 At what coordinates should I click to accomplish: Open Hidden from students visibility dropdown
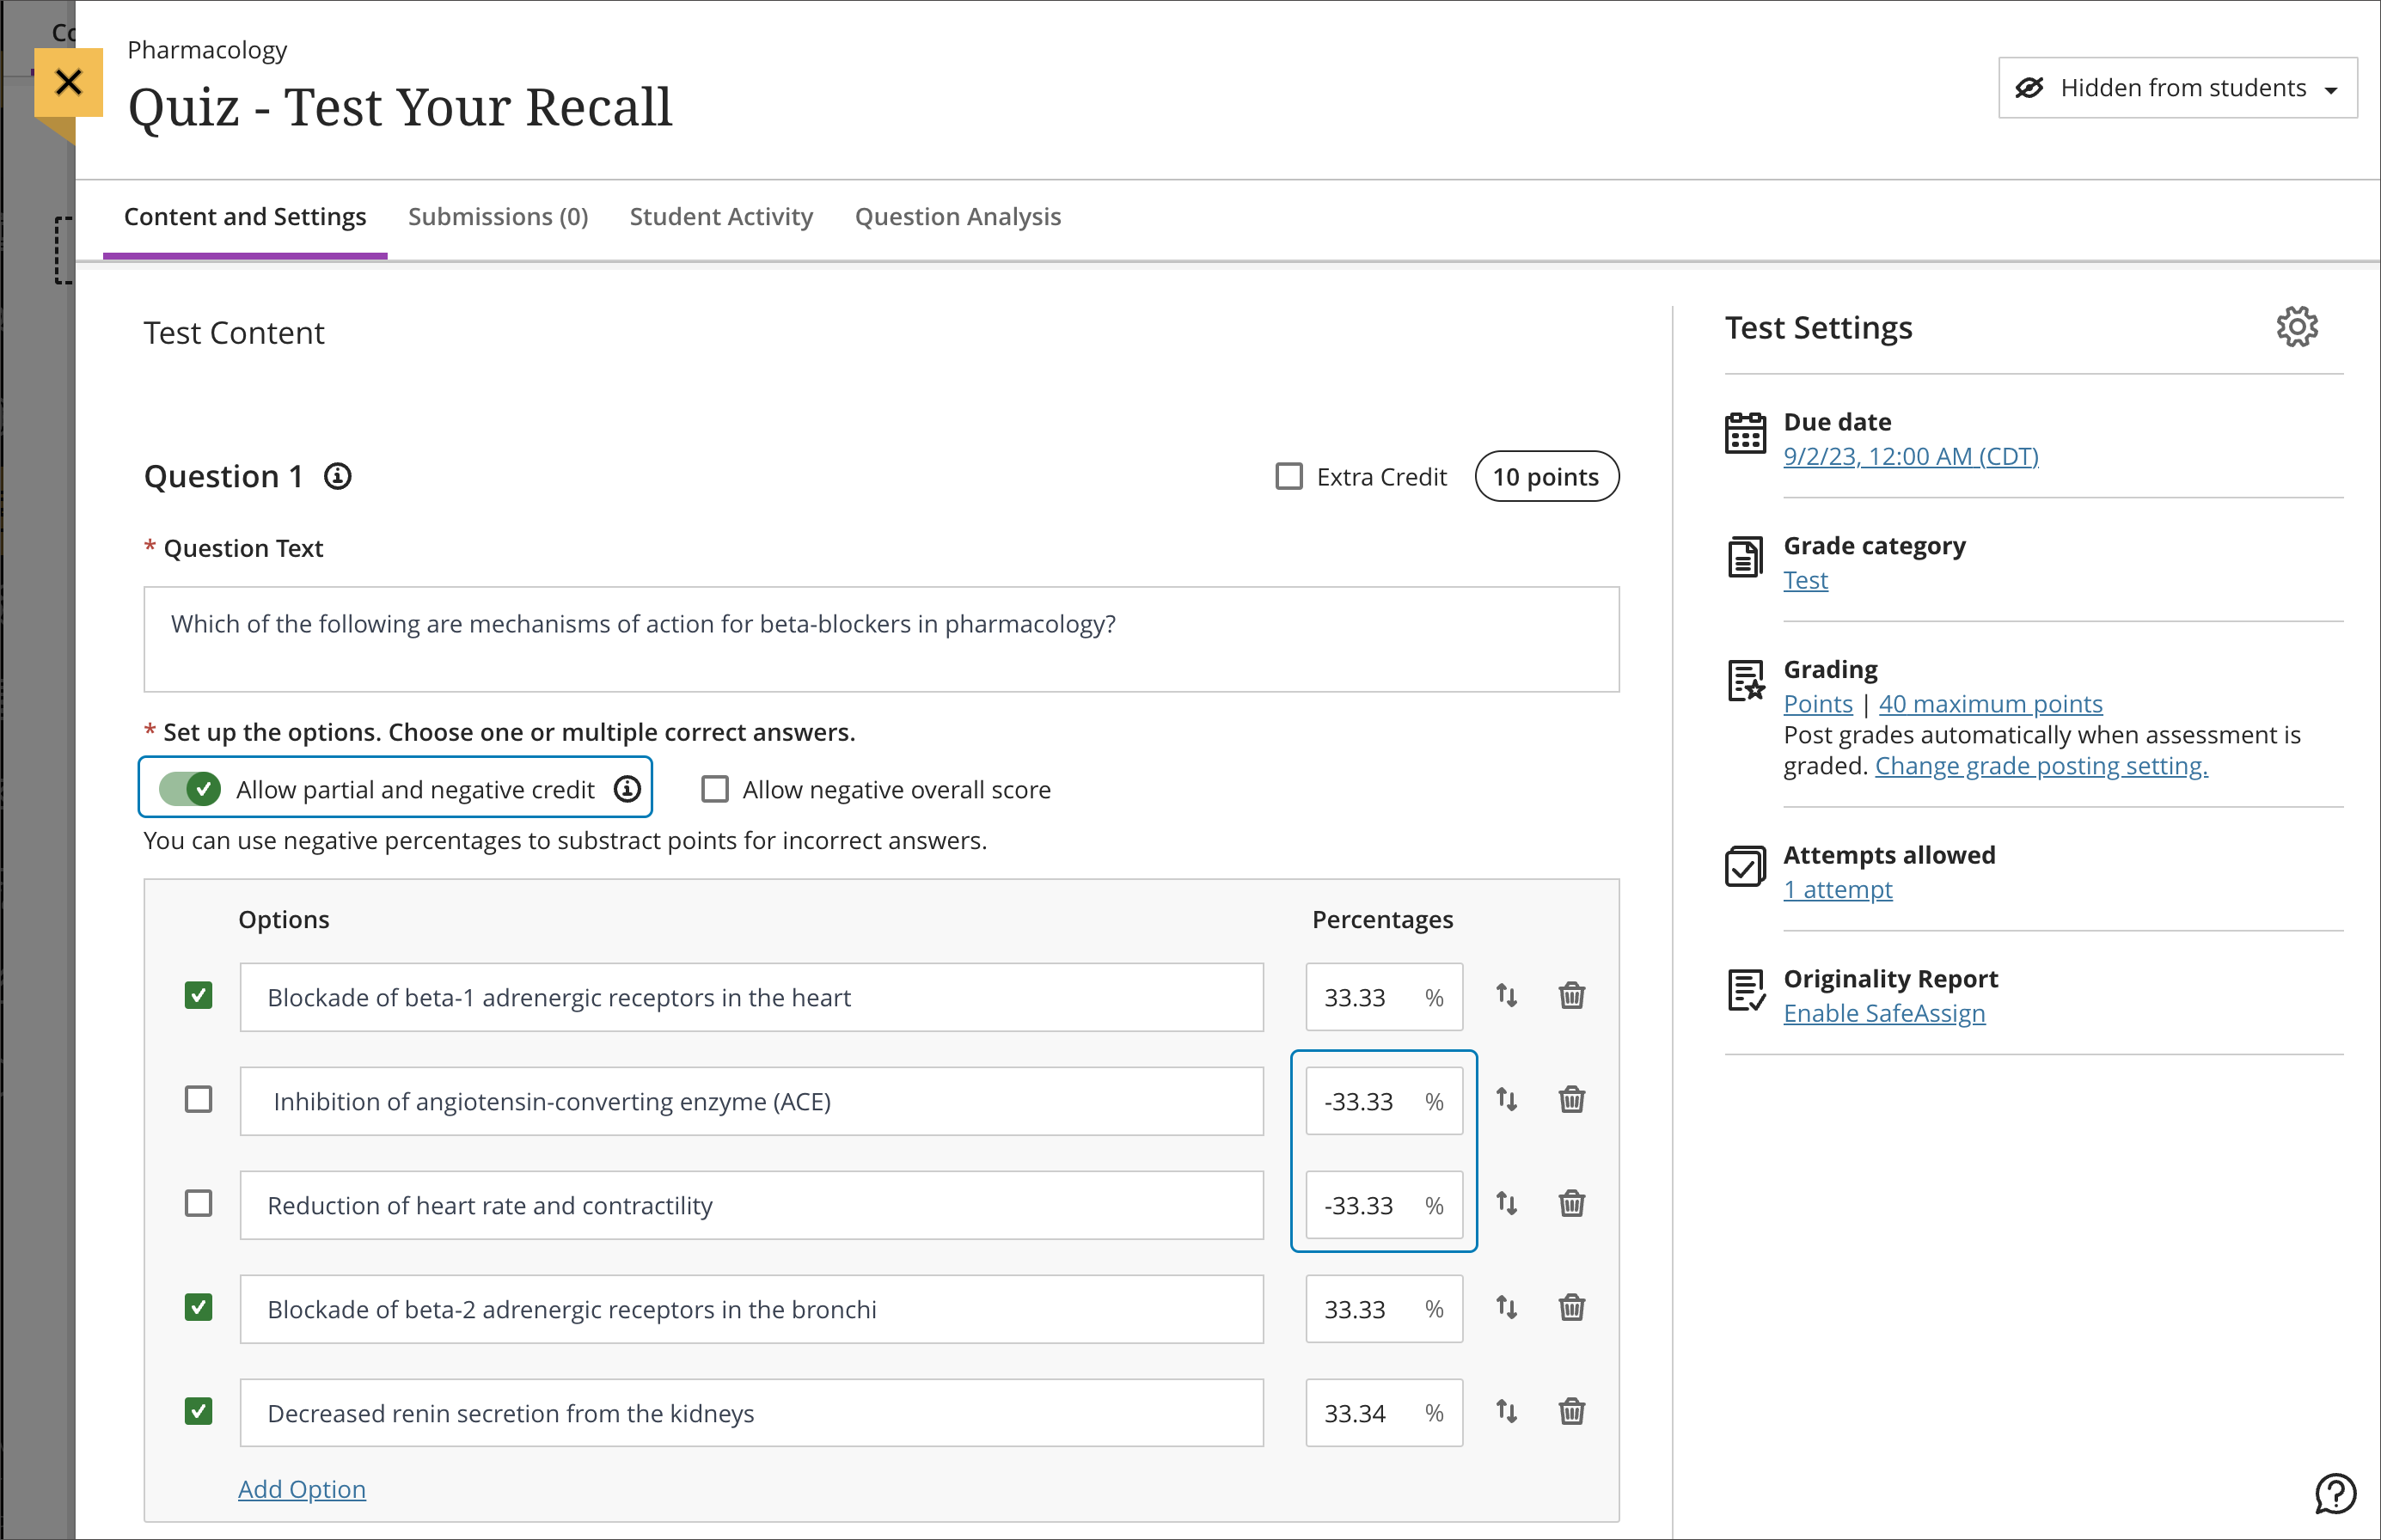click(x=2177, y=88)
